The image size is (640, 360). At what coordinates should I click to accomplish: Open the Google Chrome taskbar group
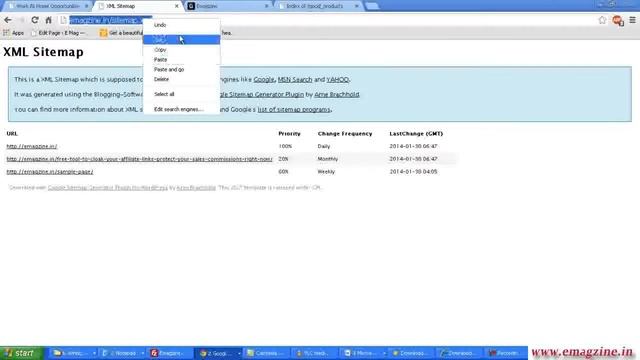point(219,353)
